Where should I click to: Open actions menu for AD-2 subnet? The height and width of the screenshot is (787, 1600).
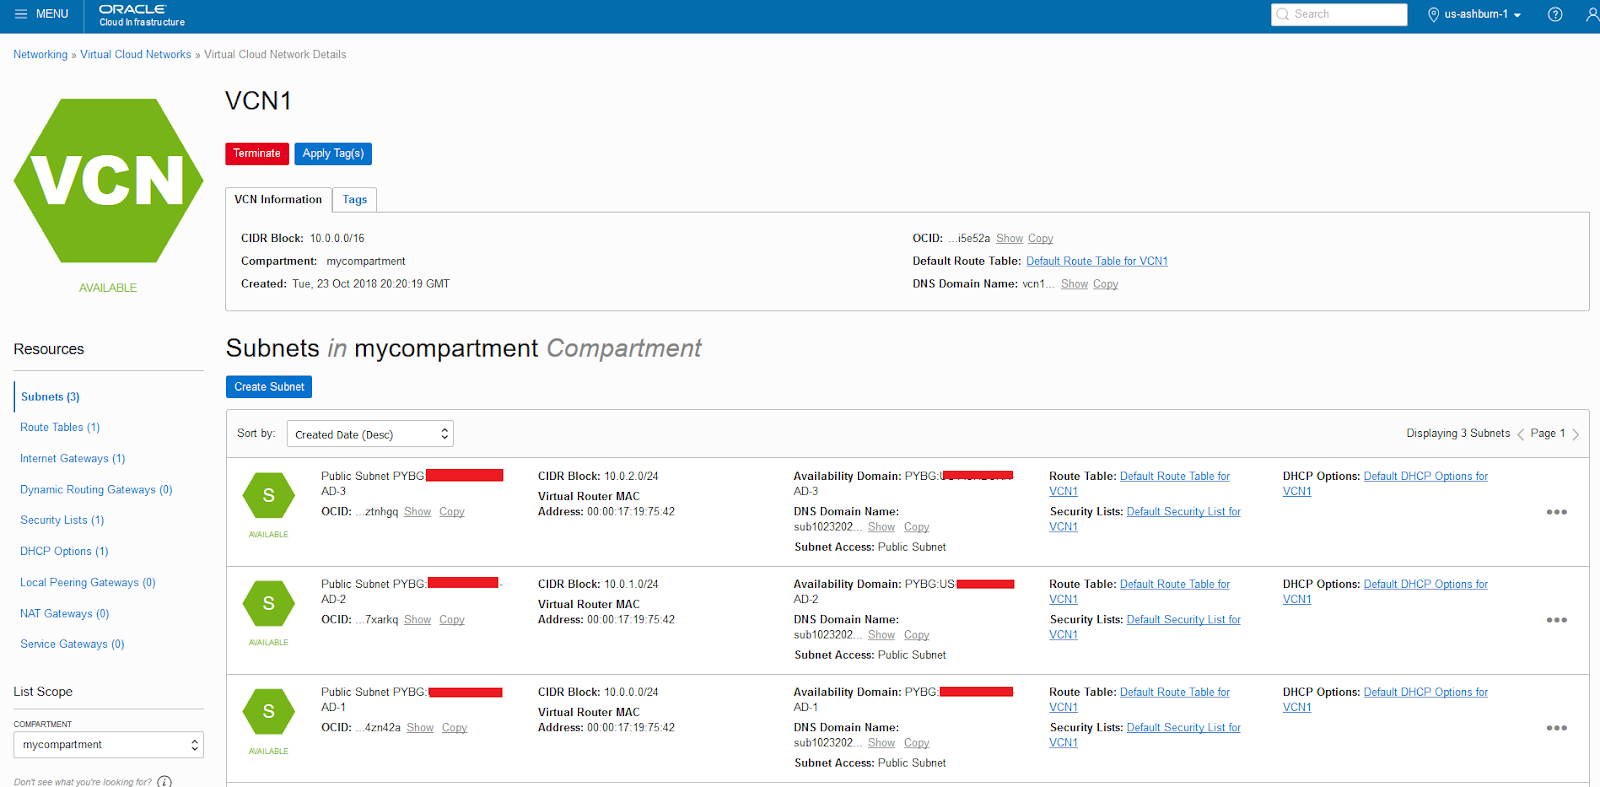coord(1556,620)
